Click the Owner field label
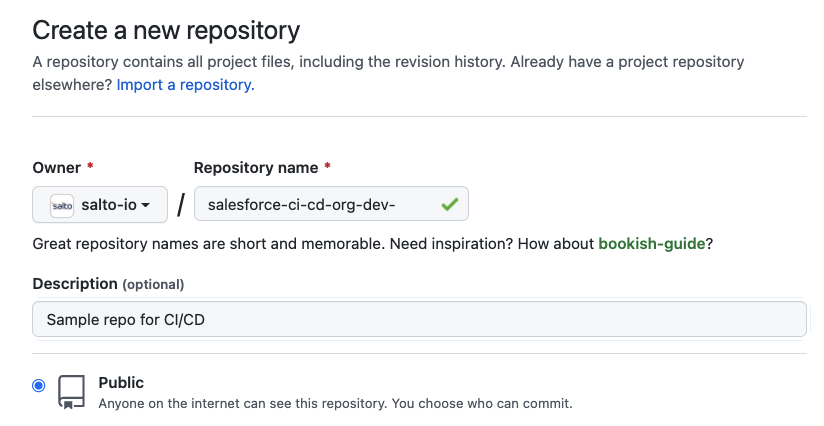This screenshot has width=824, height=426. (x=57, y=168)
